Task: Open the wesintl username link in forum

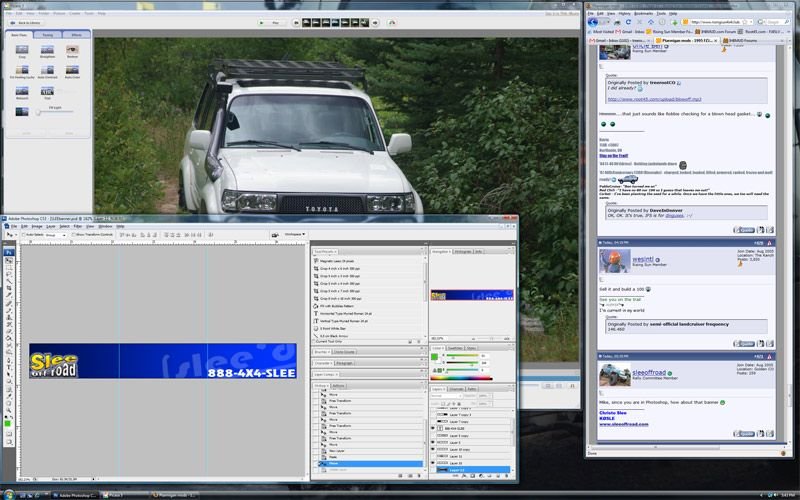Action: (642, 259)
